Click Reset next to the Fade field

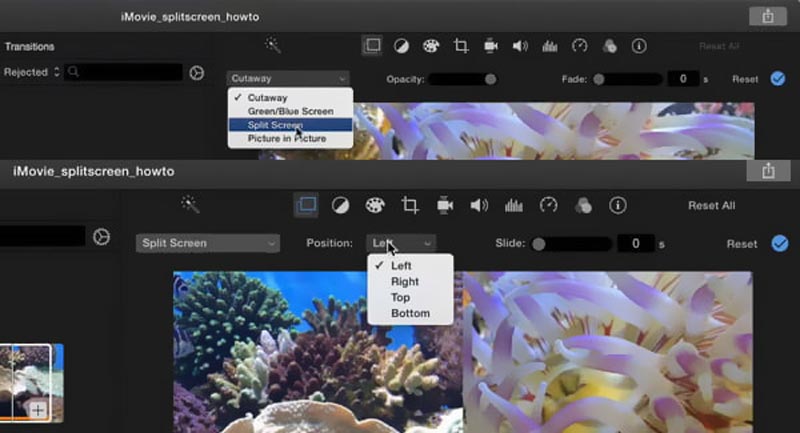tap(745, 79)
